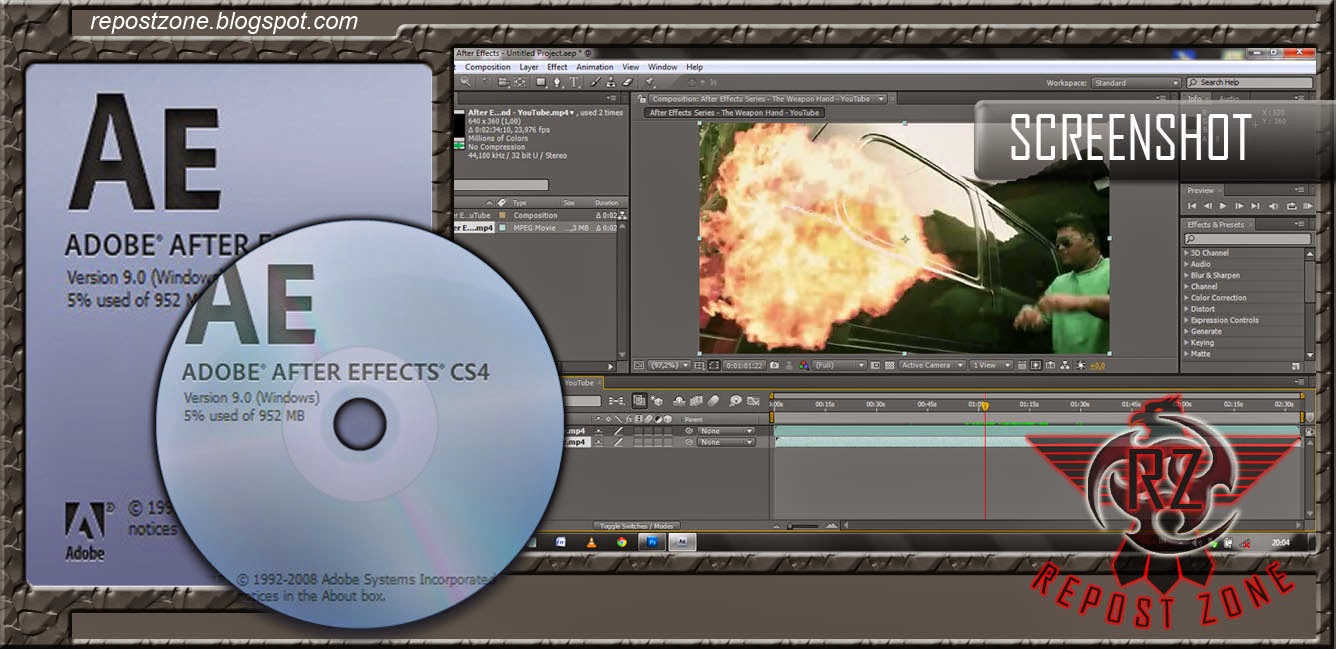1336x649 pixels.
Task: Click the current time 0:01:01:22 display
Action: pos(744,365)
